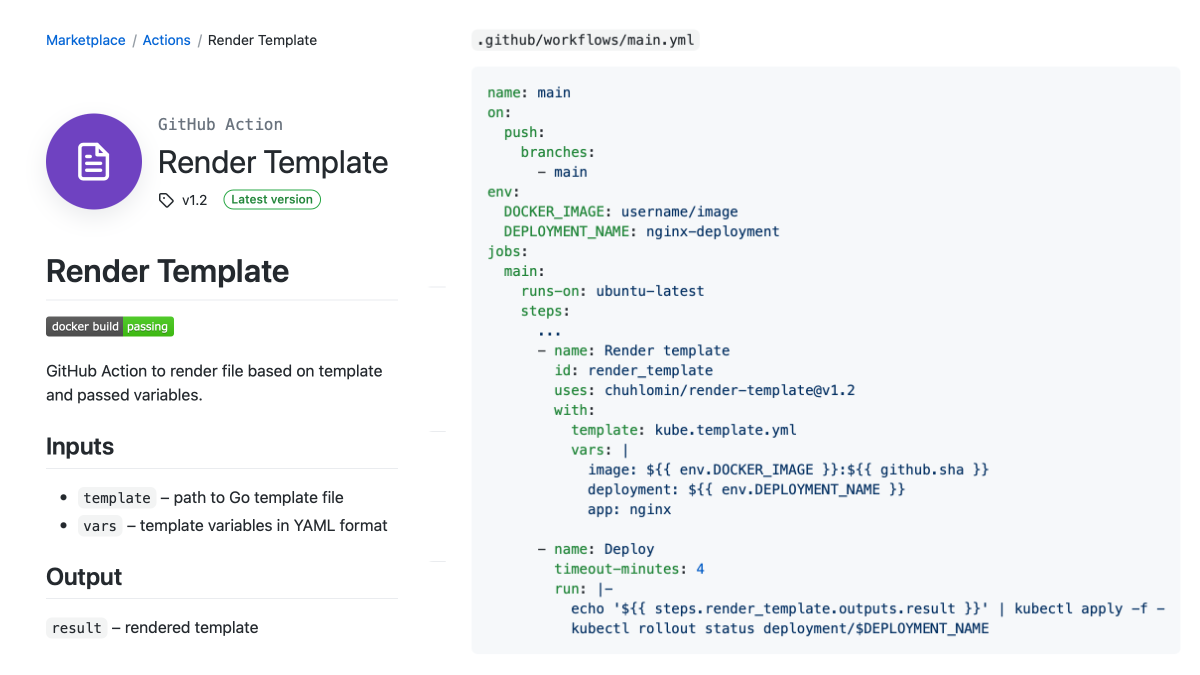Screen dimensions: 1200x675
Task: Click the v1.2 version label
Action: coord(194,199)
